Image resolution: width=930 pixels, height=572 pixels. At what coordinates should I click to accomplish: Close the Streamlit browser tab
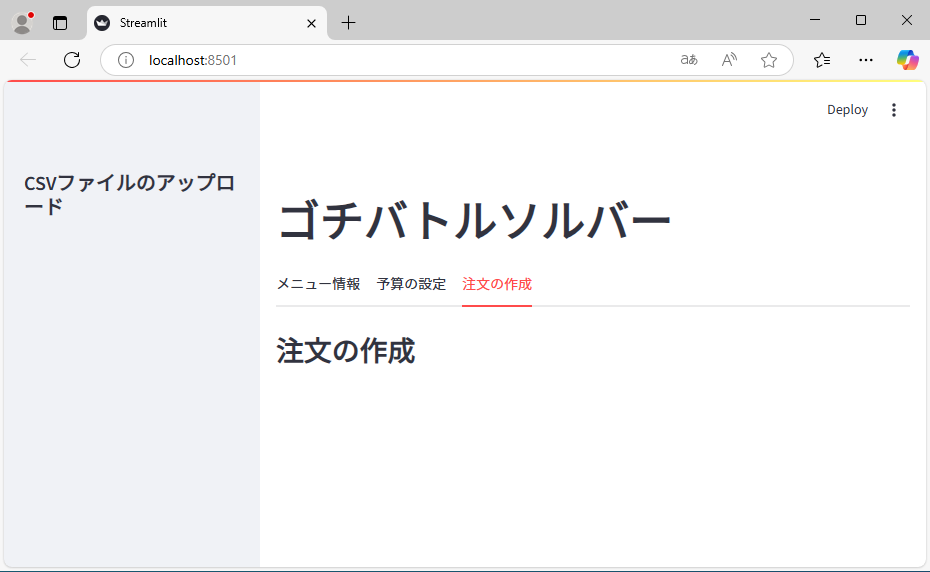tap(311, 23)
